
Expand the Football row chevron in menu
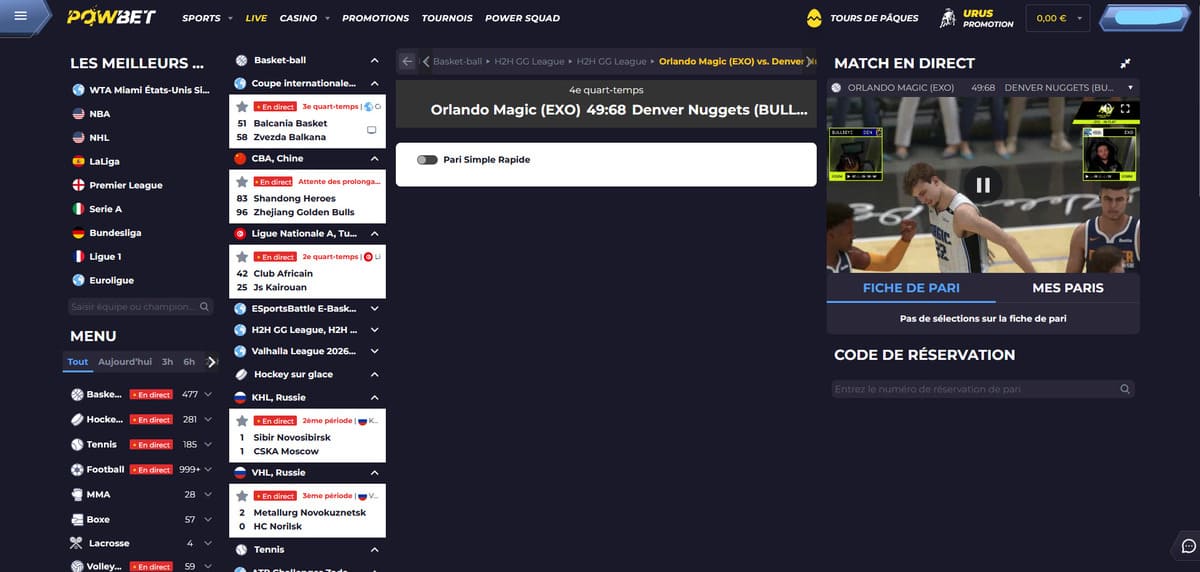coord(208,469)
